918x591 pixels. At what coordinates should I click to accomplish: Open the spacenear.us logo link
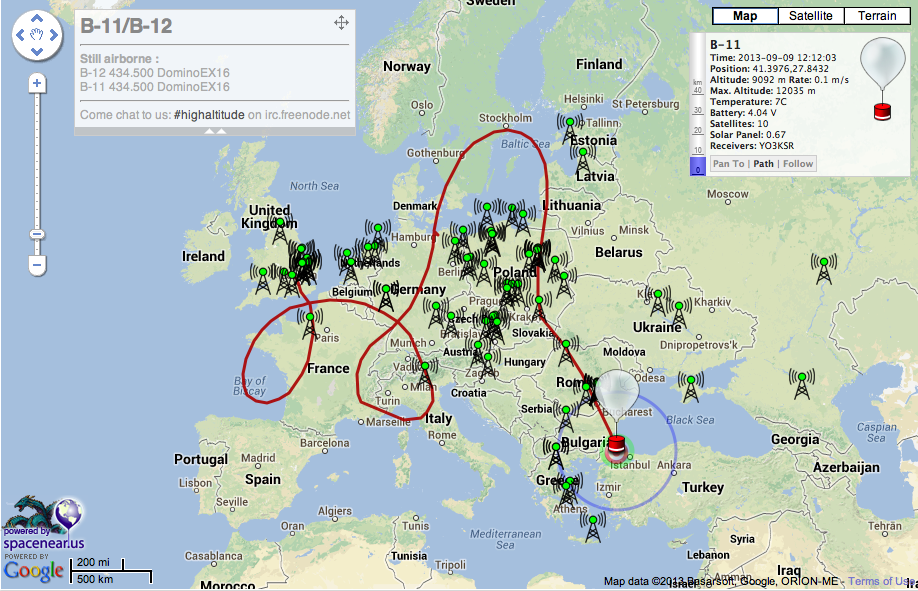click(44, 524)
